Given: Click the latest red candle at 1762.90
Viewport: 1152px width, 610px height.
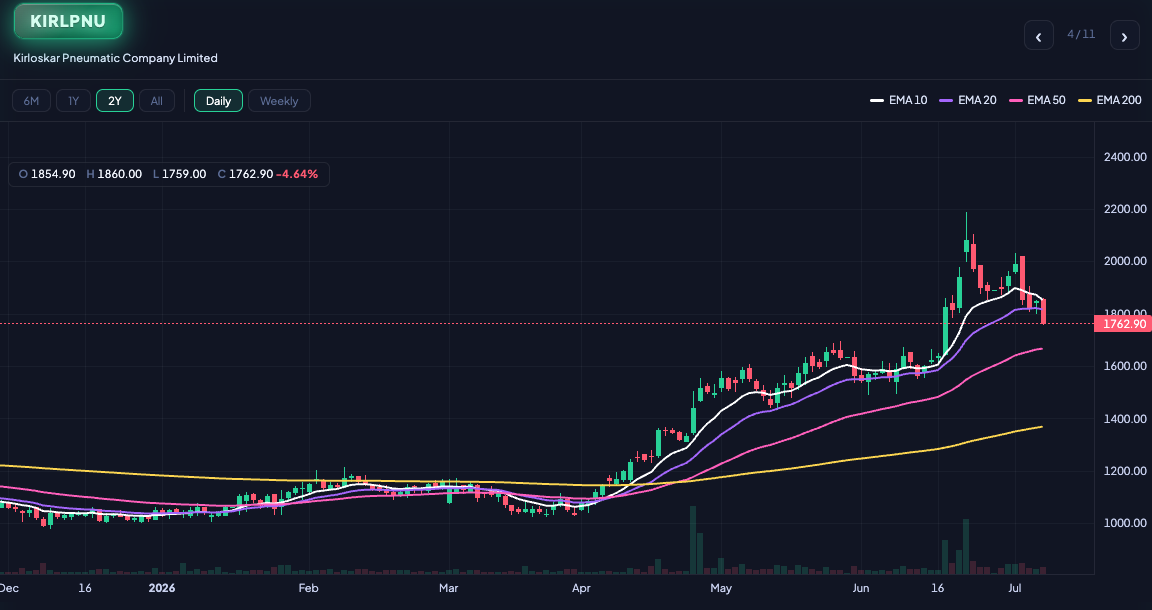Looking at the screenshot, I should tap(1043, 311).
